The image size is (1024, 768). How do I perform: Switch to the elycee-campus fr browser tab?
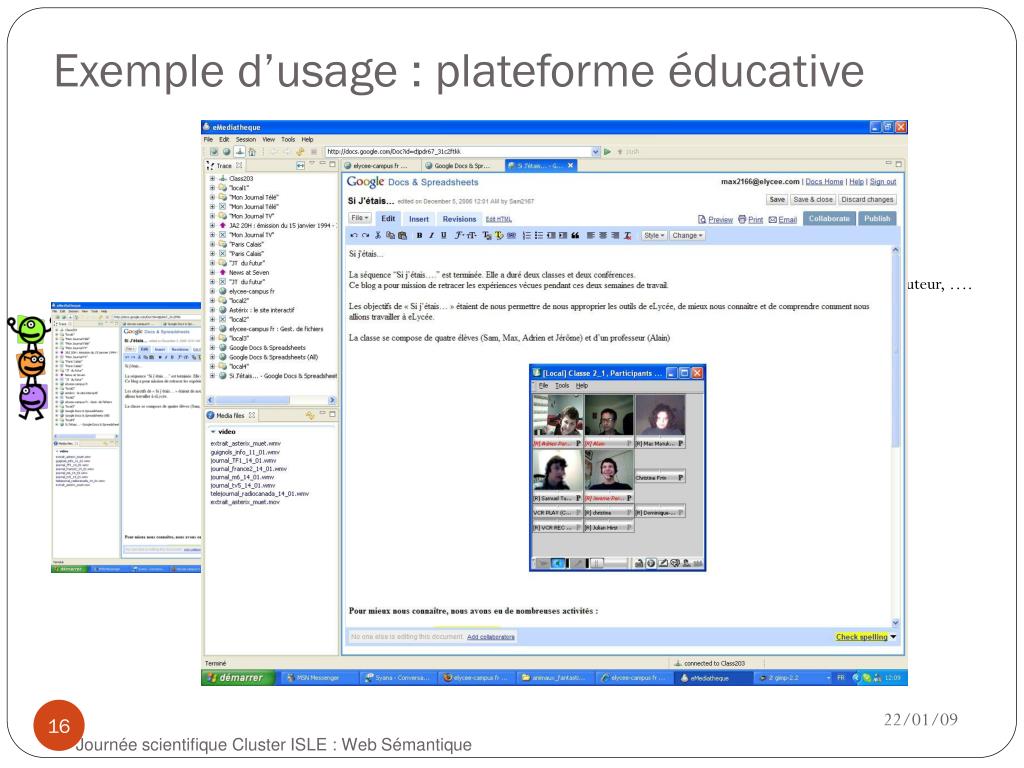click(x=379, y=166)
